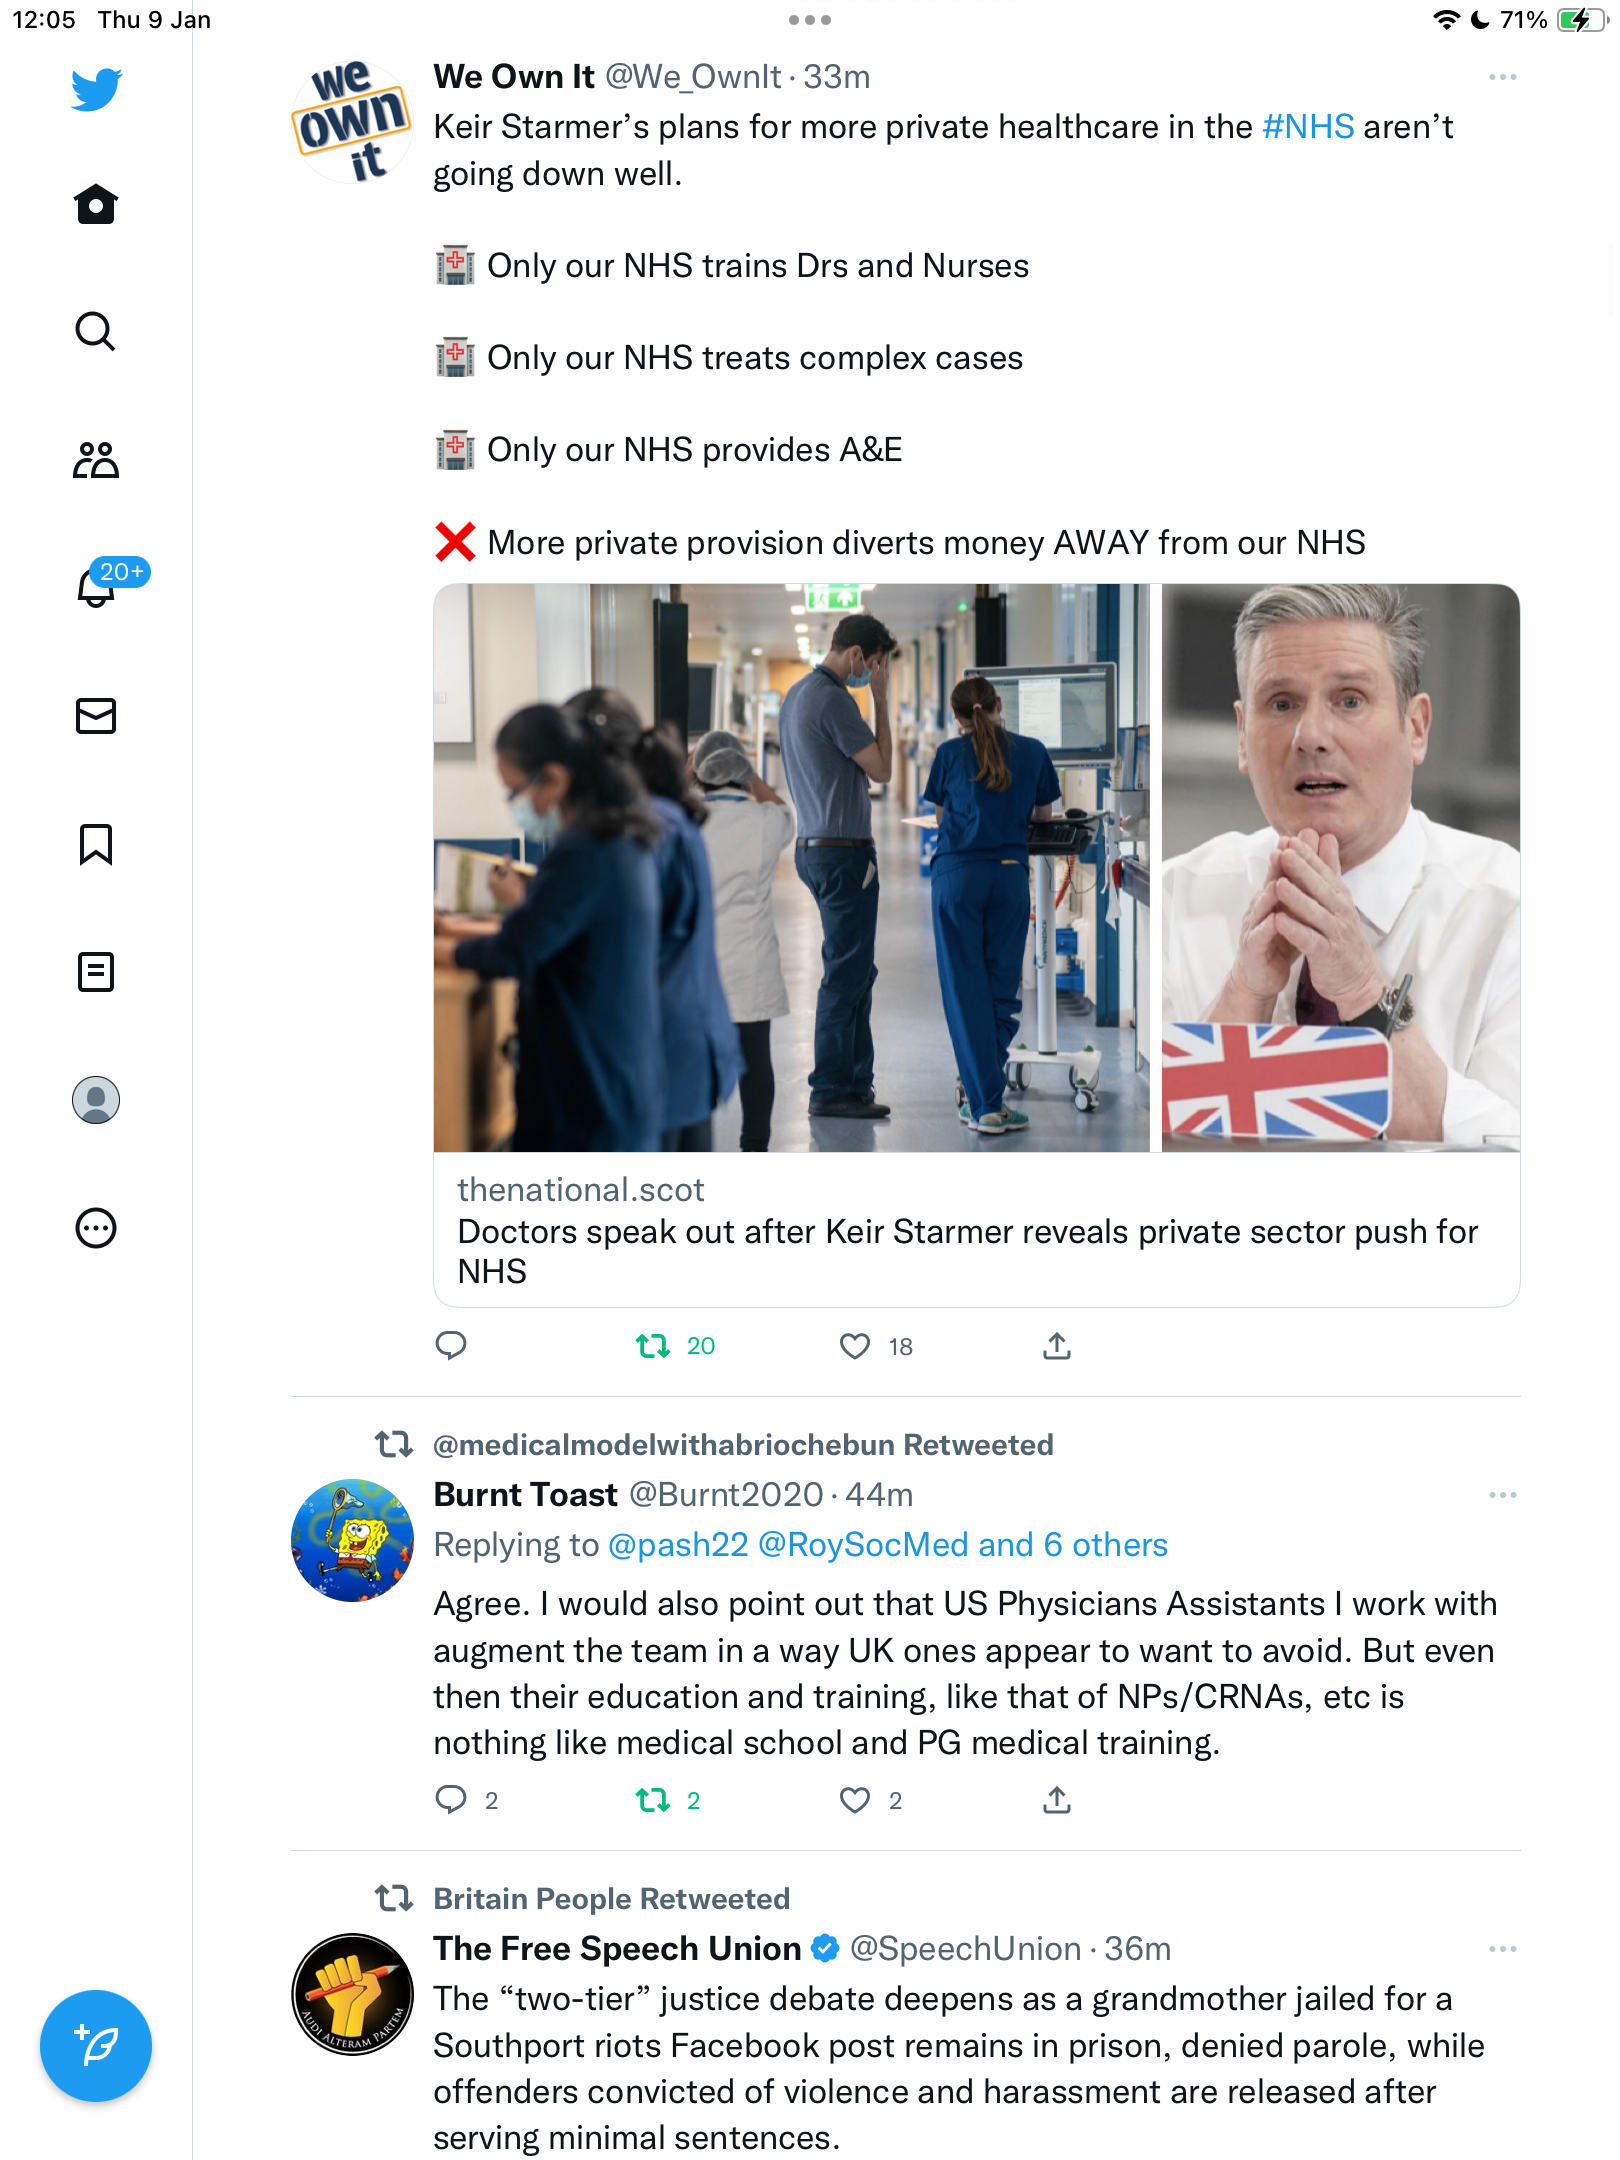Open the #NHS hashtag link
The image size is (1620, 2160).
1308,127
